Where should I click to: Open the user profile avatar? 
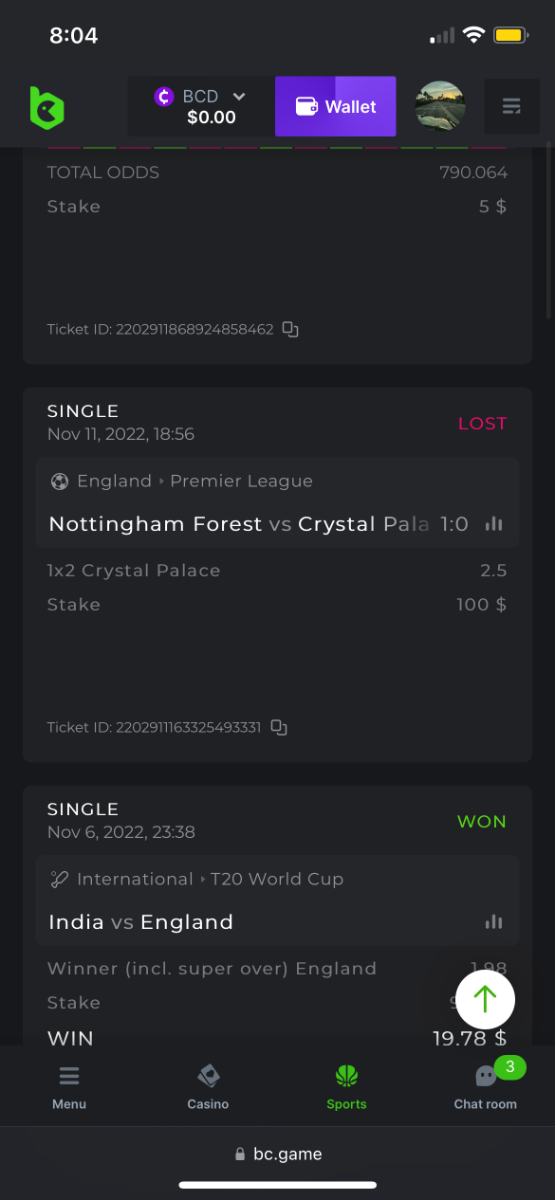(x=440, y=106)
